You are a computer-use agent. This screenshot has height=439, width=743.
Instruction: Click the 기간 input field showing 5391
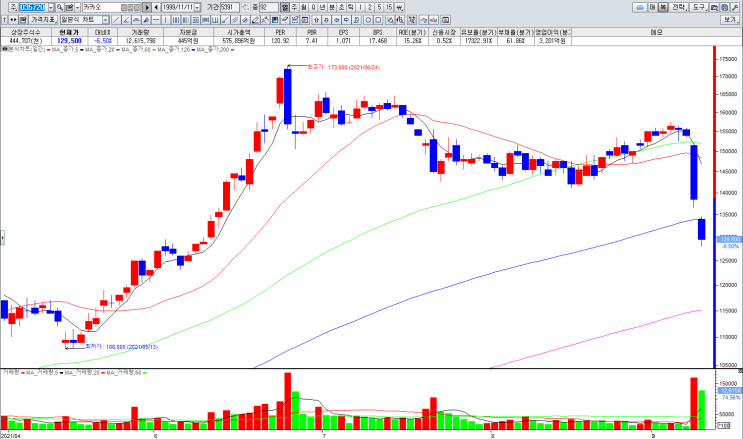(x=229, y=8)
